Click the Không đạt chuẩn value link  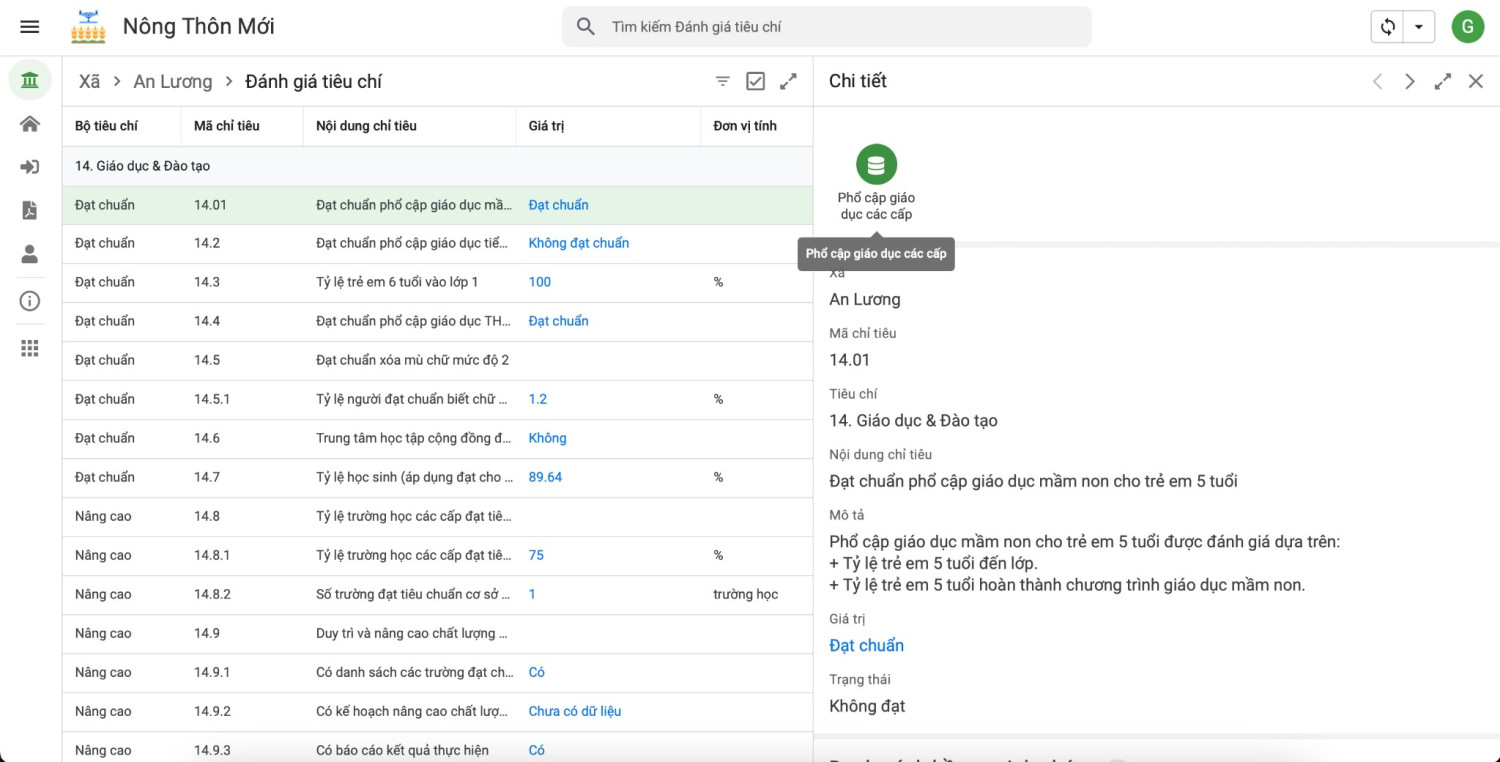(579, 243)
